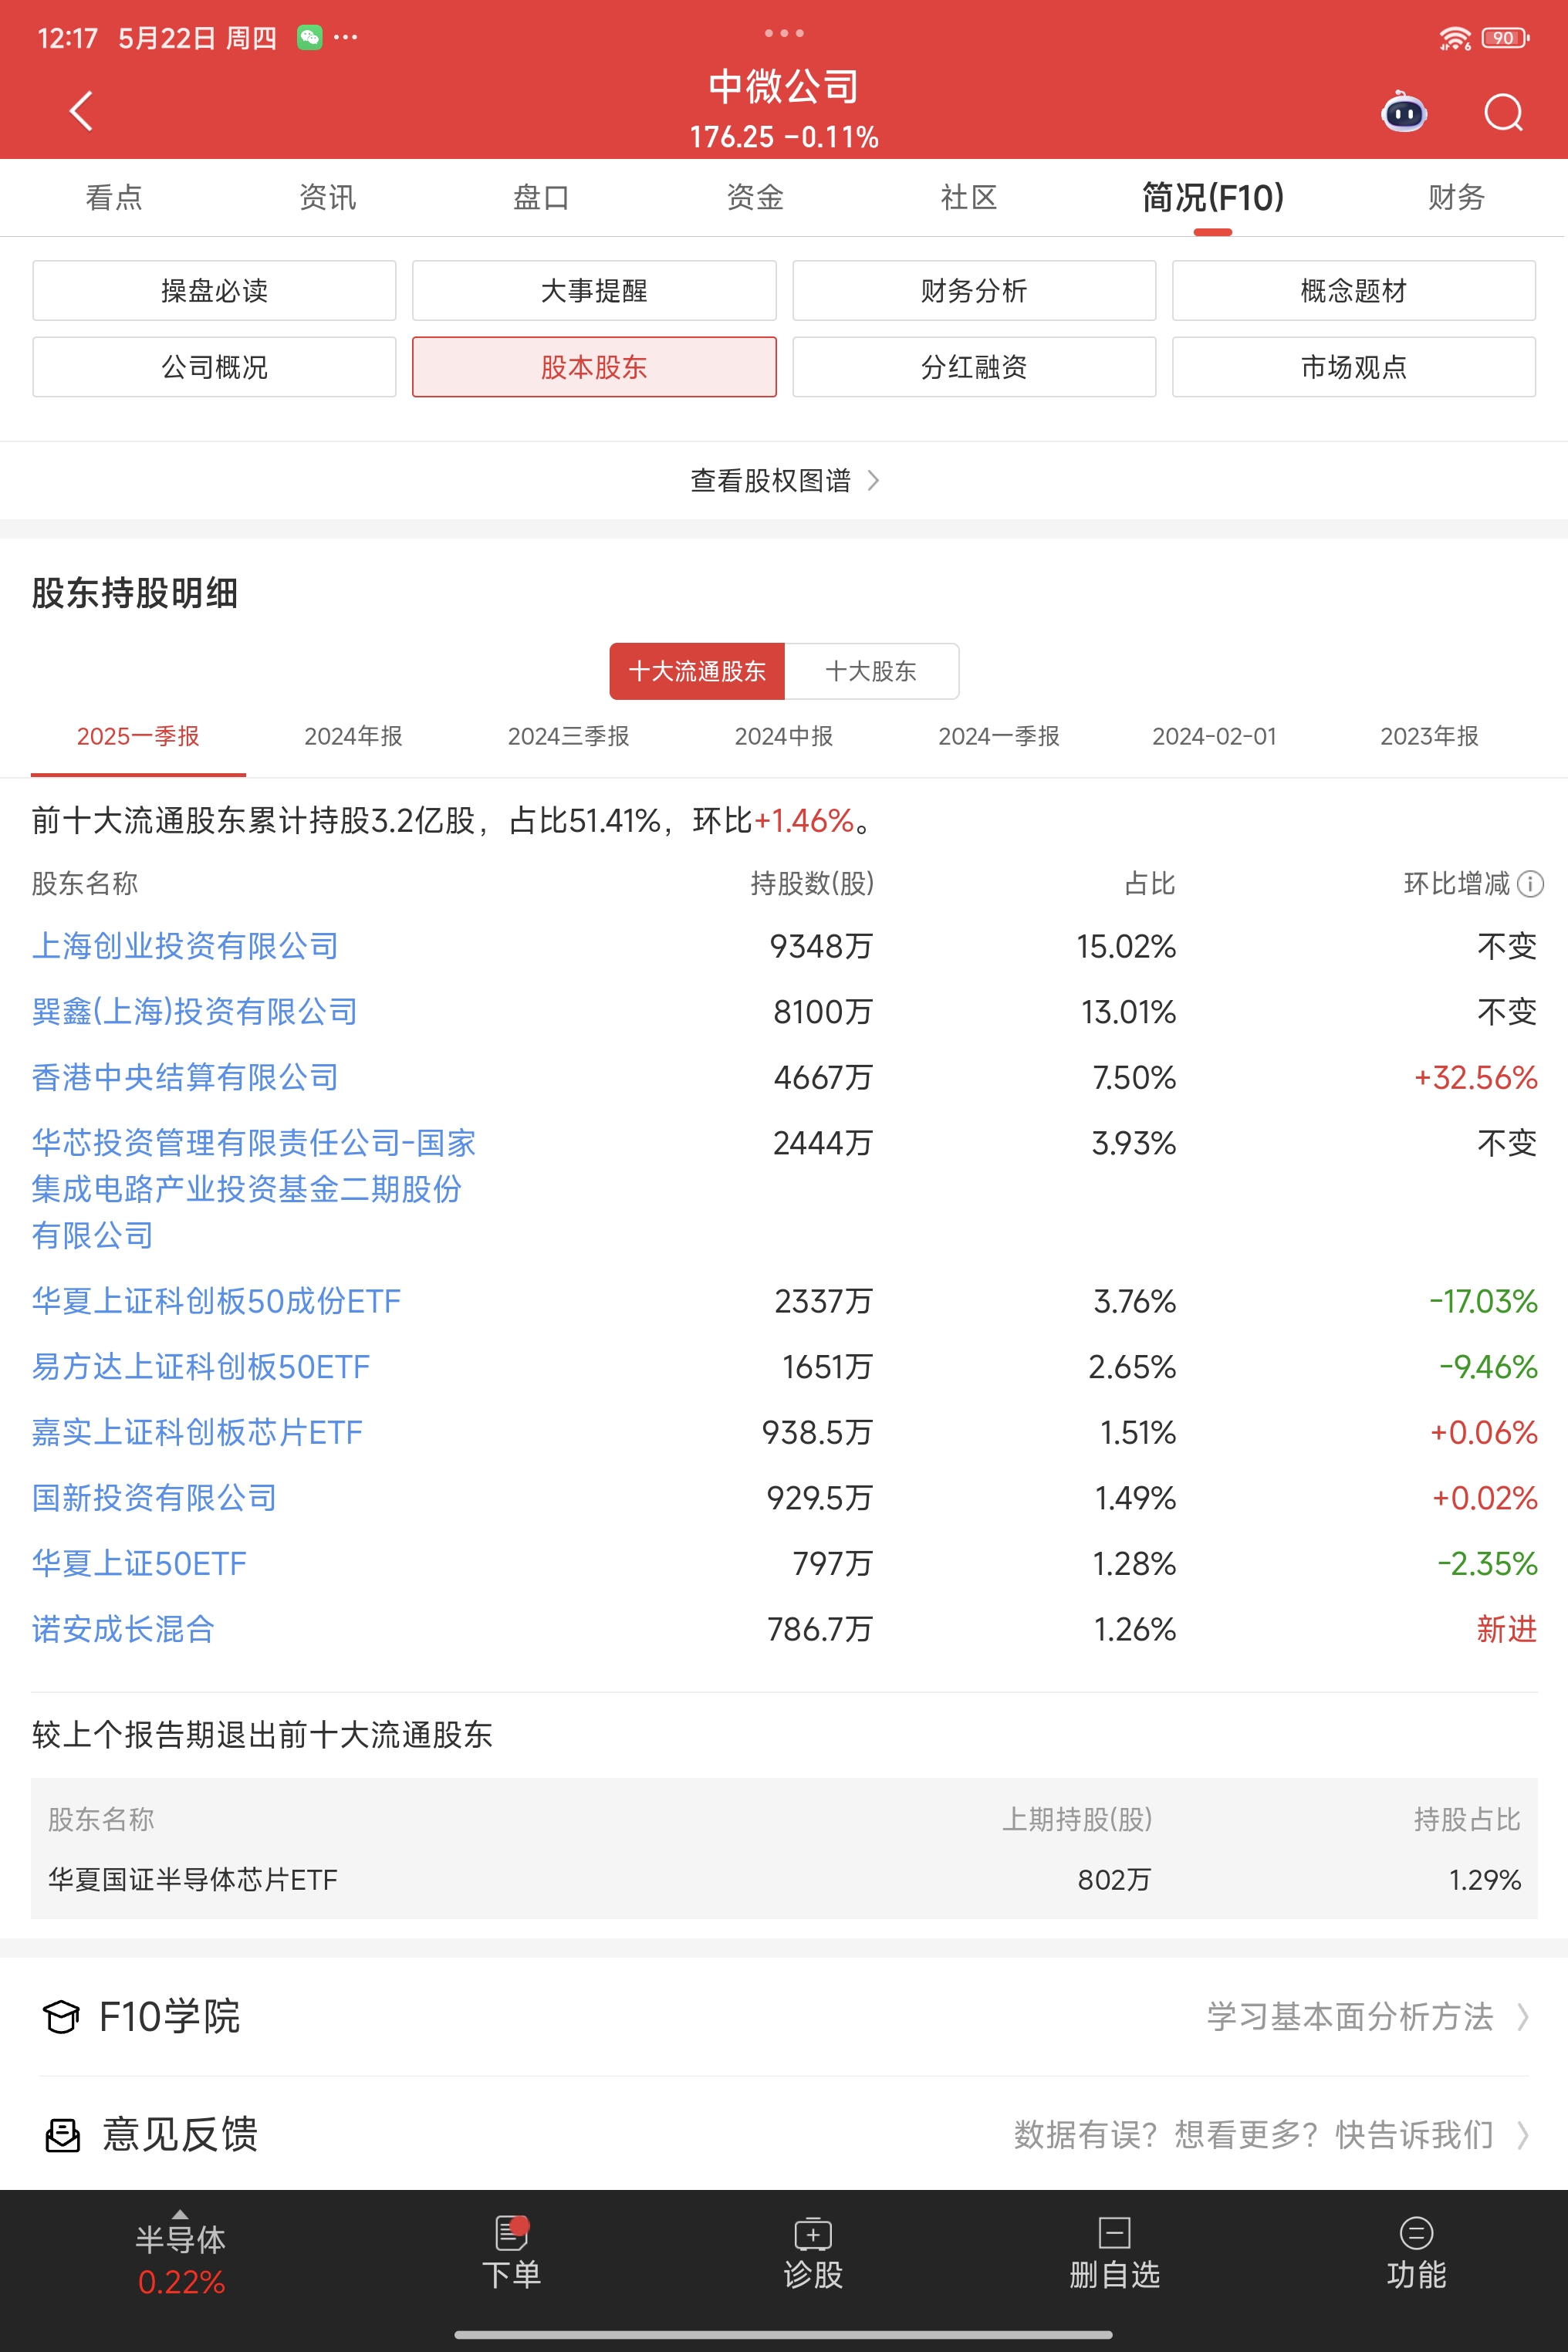Open info icon next to 环比增减

pos(1530,884)
